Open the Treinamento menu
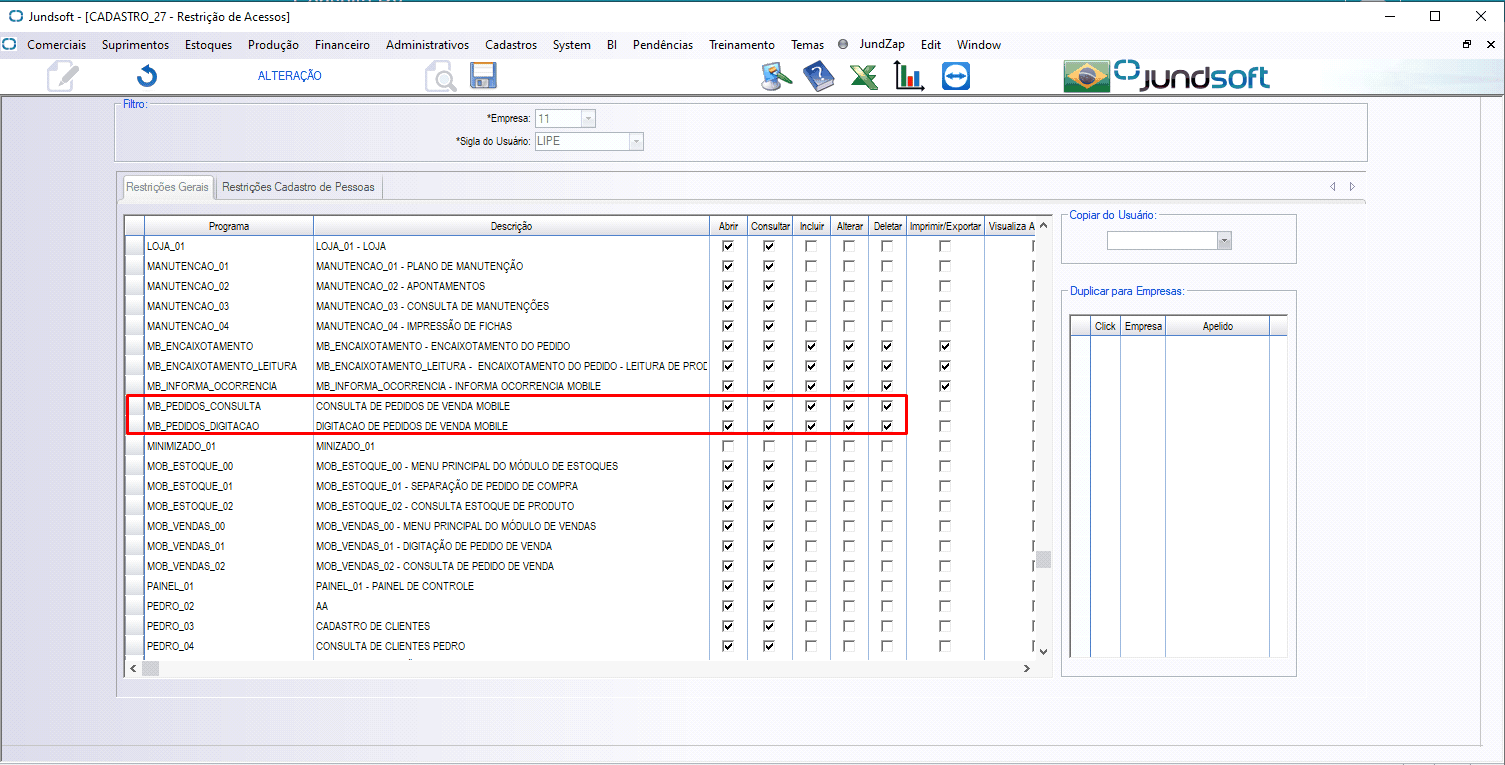Screen dimensions: 1505x765 click(742, 45)
